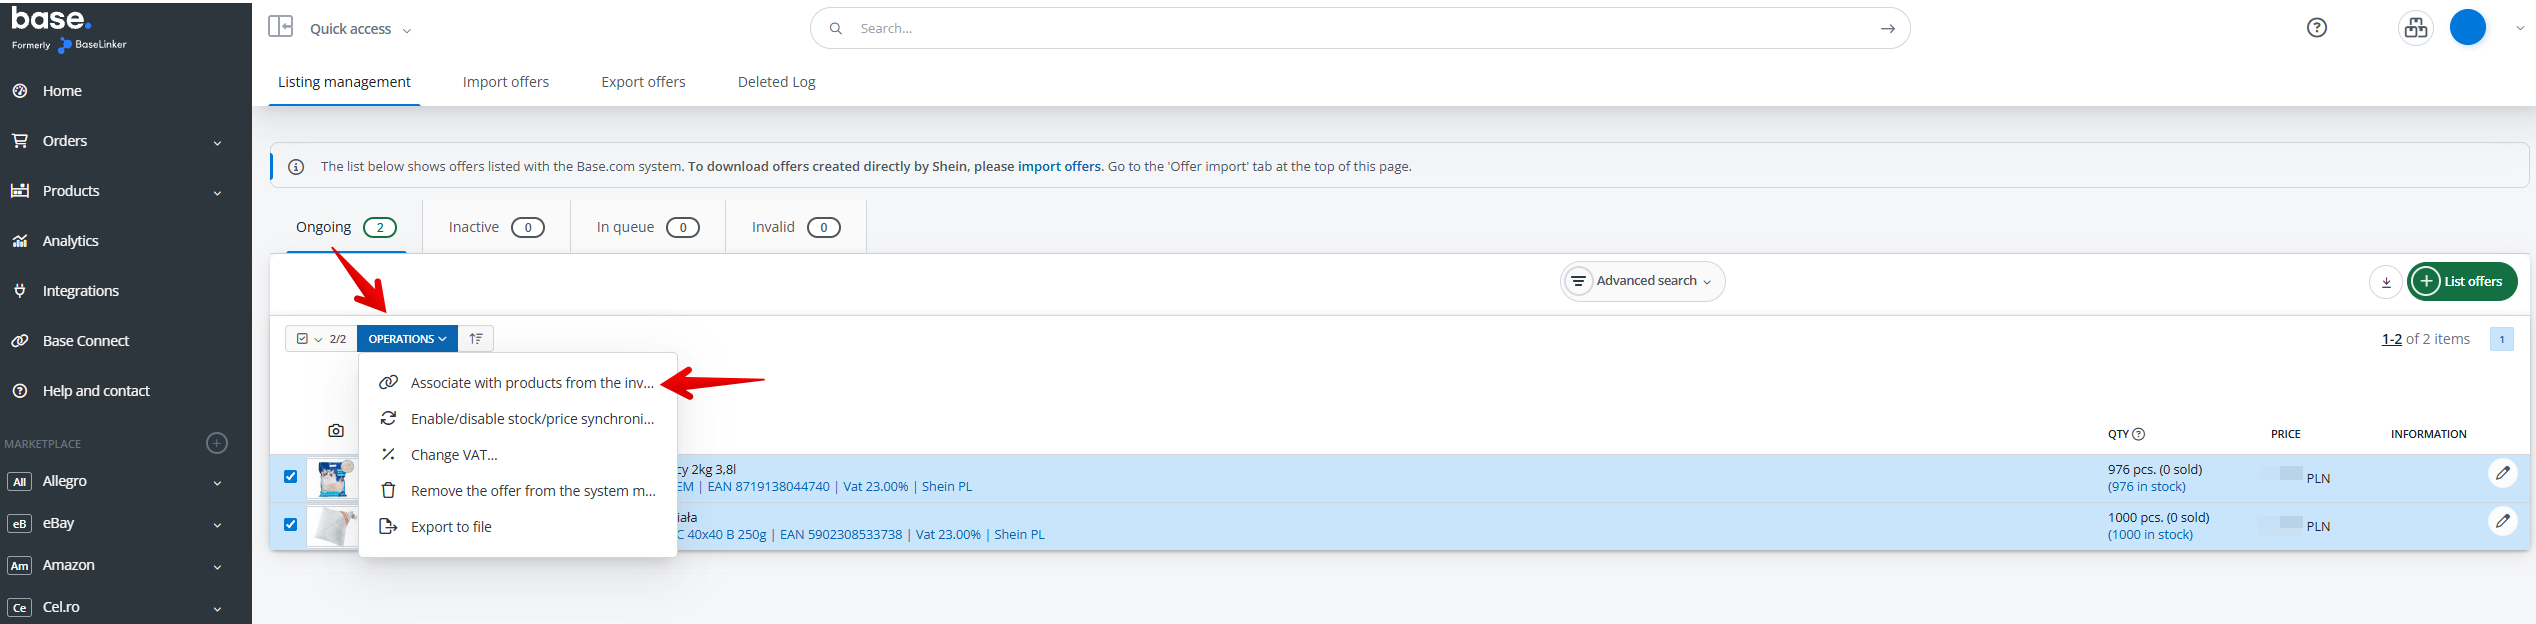Toggle the select-all 2/2 checkbox

pyautogui.click(x=303, y=339)
